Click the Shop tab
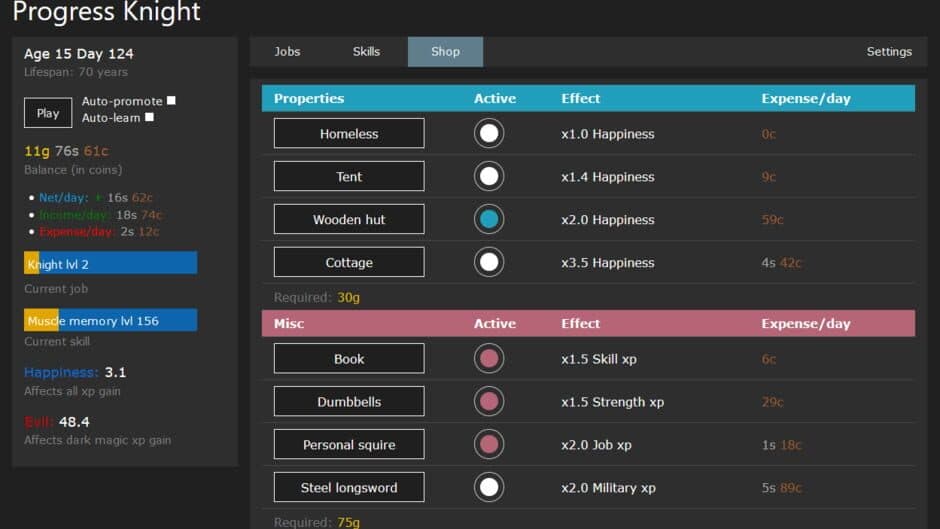 tap(445, 52)
